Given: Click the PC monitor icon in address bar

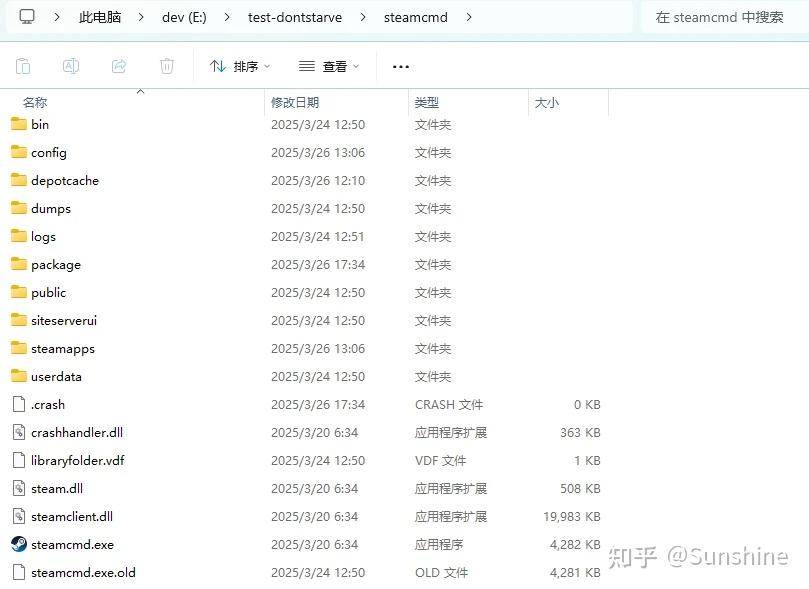Looking at the screenshot, I should pyautogui.click(x=27, y=17).
